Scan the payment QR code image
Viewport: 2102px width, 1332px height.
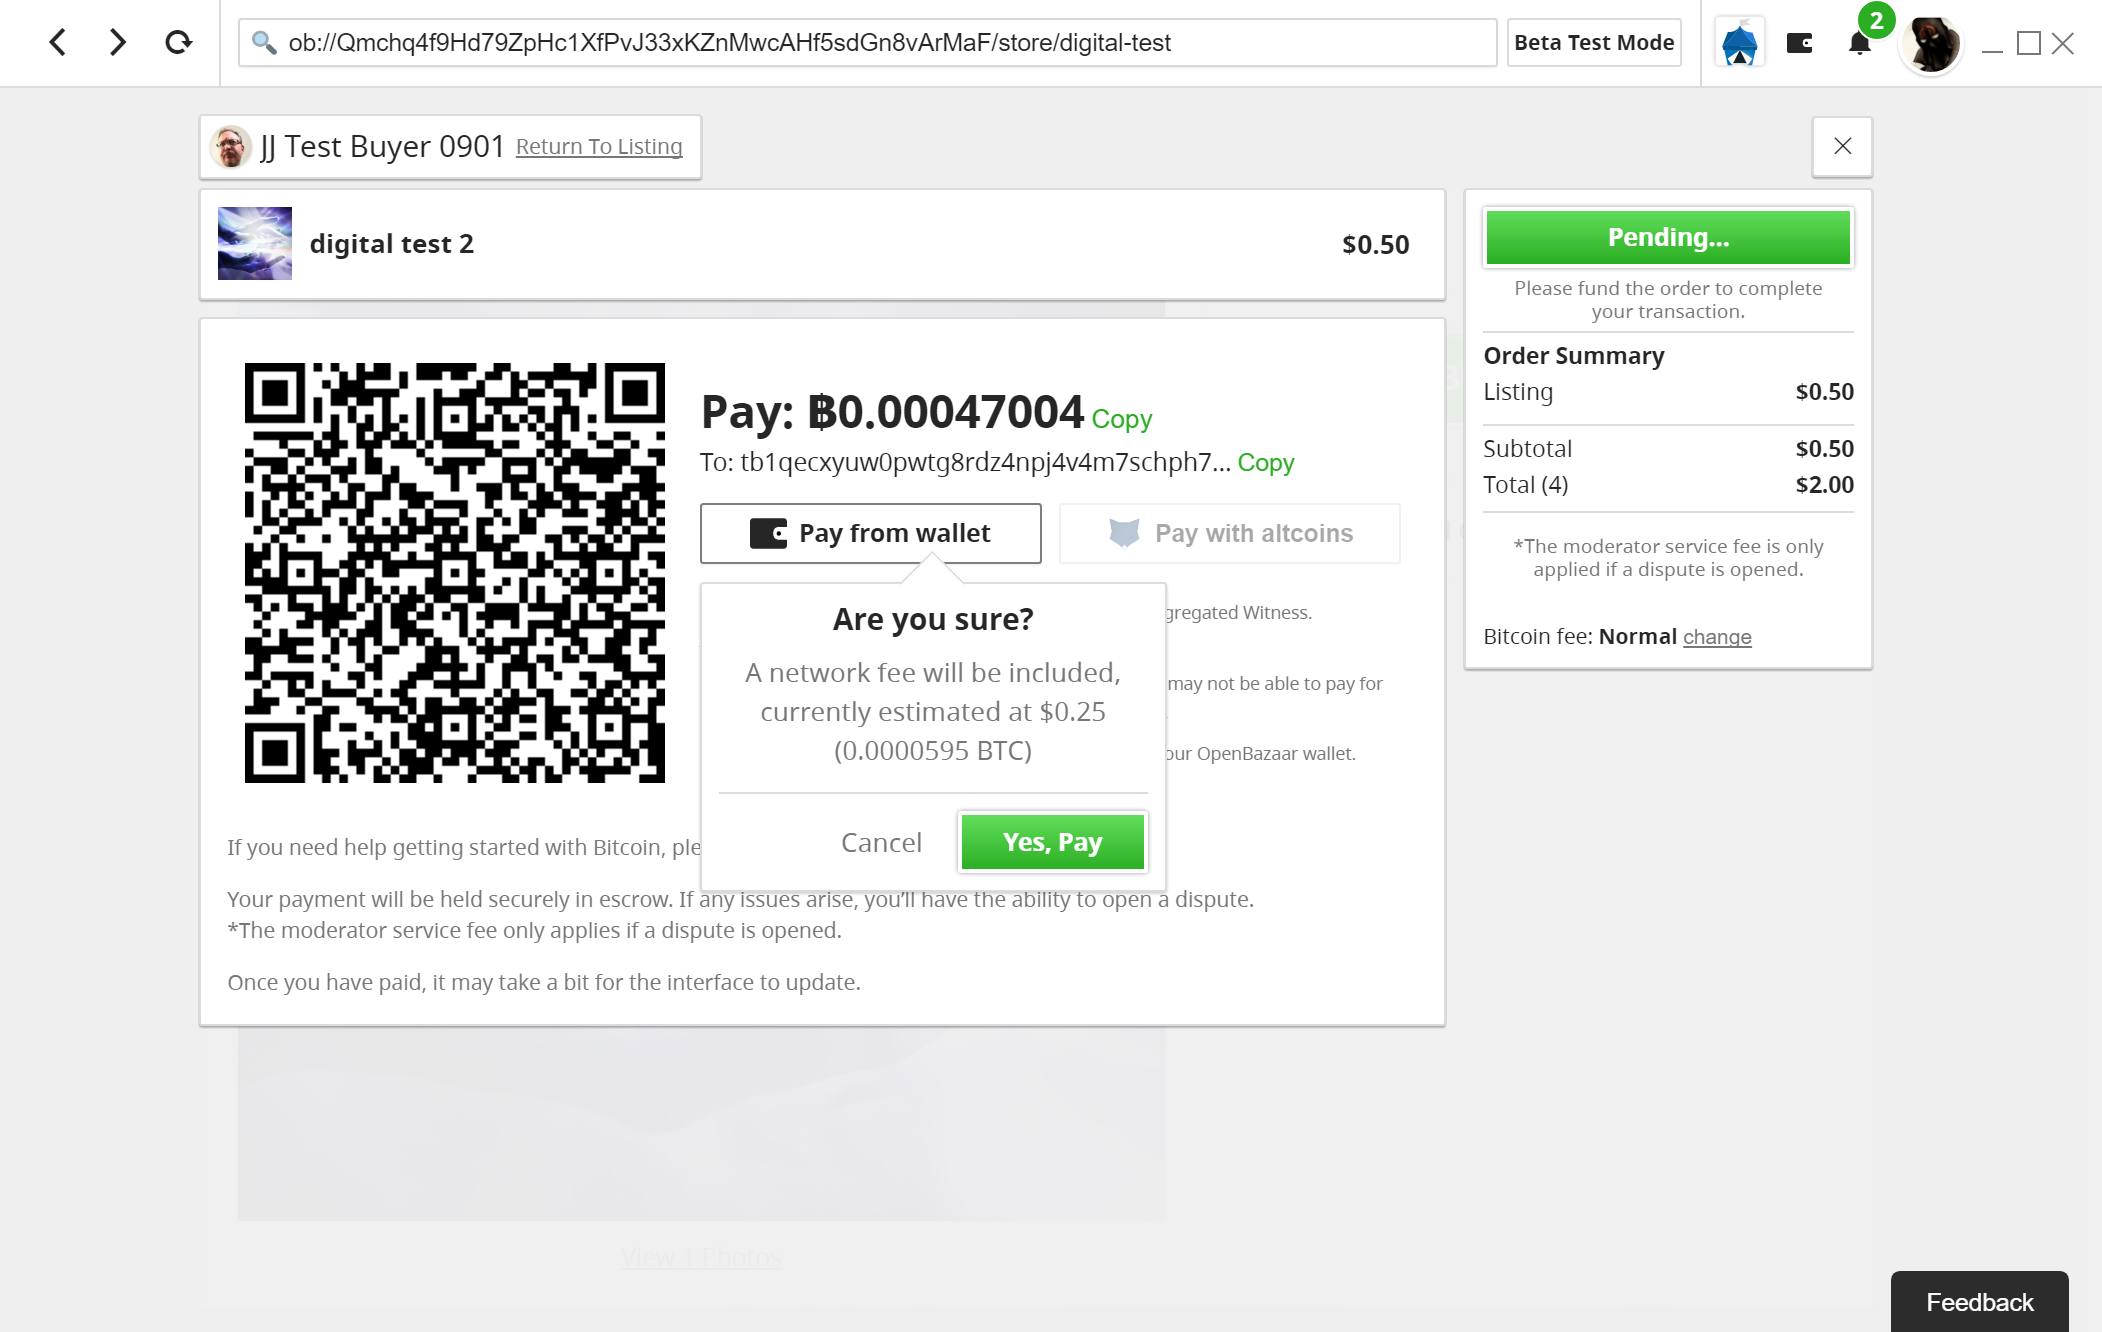coord(455,572)
